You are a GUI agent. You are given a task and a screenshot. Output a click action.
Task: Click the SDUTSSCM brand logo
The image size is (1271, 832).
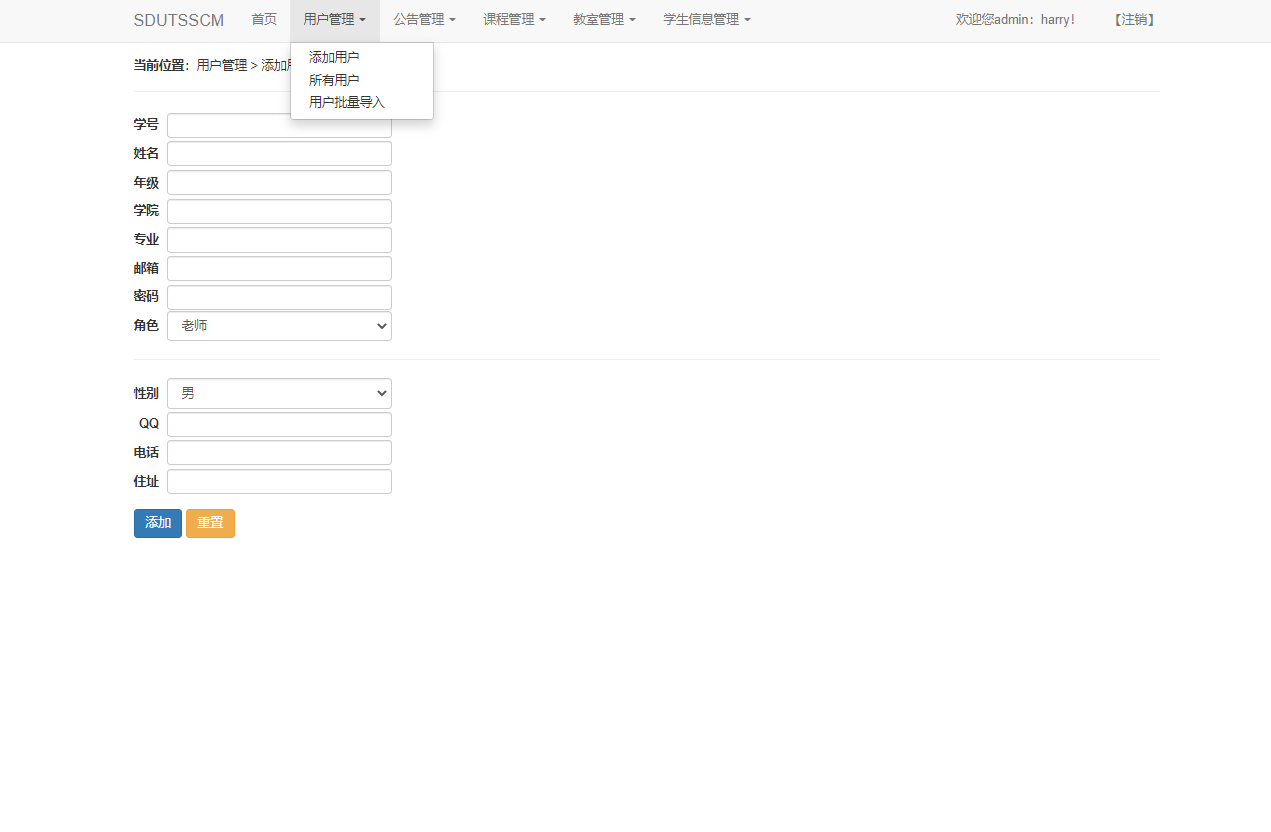(x=178, y=20)
